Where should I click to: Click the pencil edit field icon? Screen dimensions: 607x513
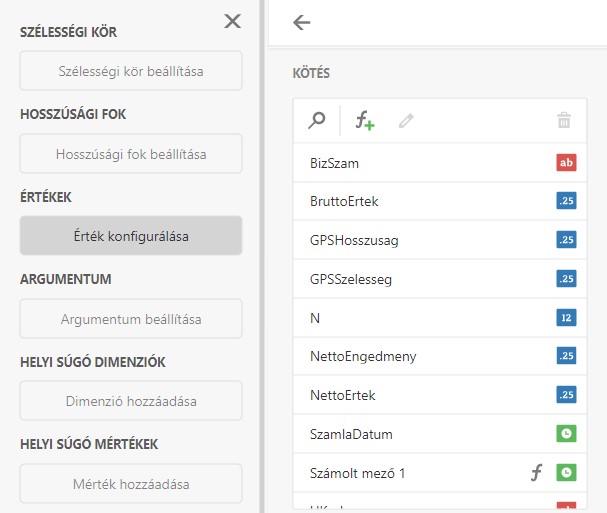[406, 121]
